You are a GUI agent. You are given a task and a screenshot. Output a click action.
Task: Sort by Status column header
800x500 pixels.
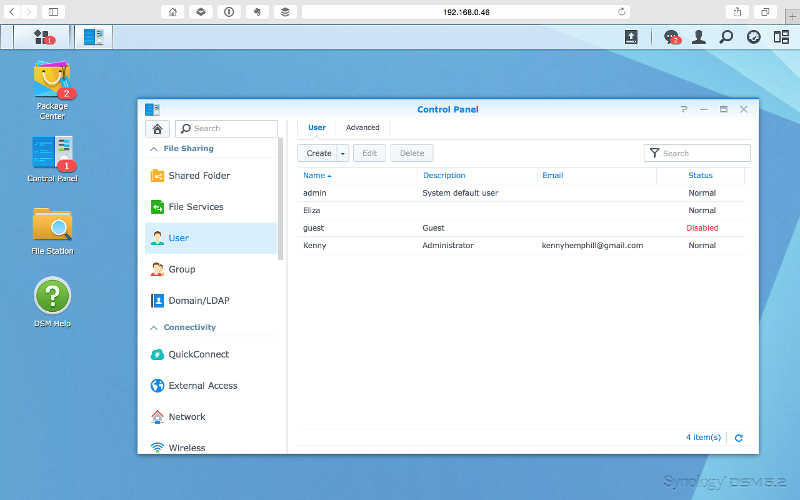(x=701, y=176)
